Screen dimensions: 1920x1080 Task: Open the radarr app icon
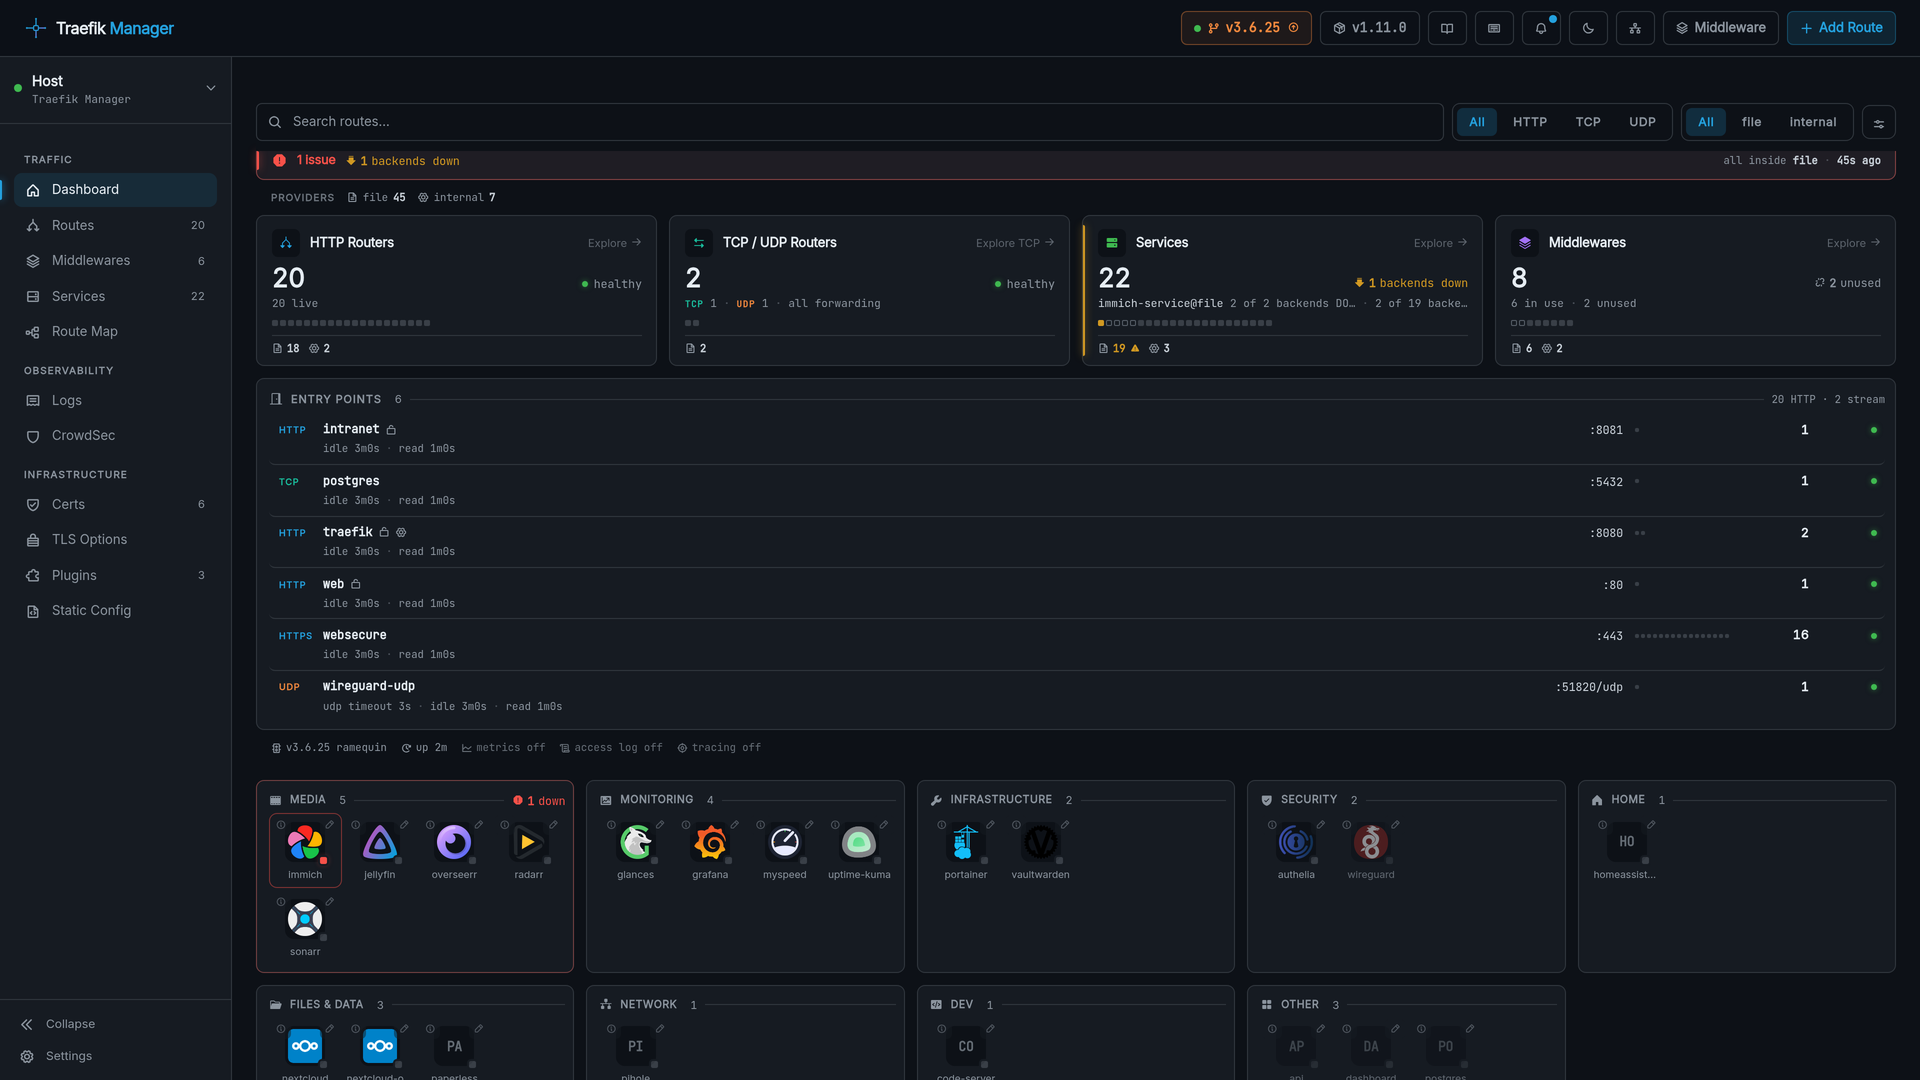pyautogui.click(x=529, y=843)
